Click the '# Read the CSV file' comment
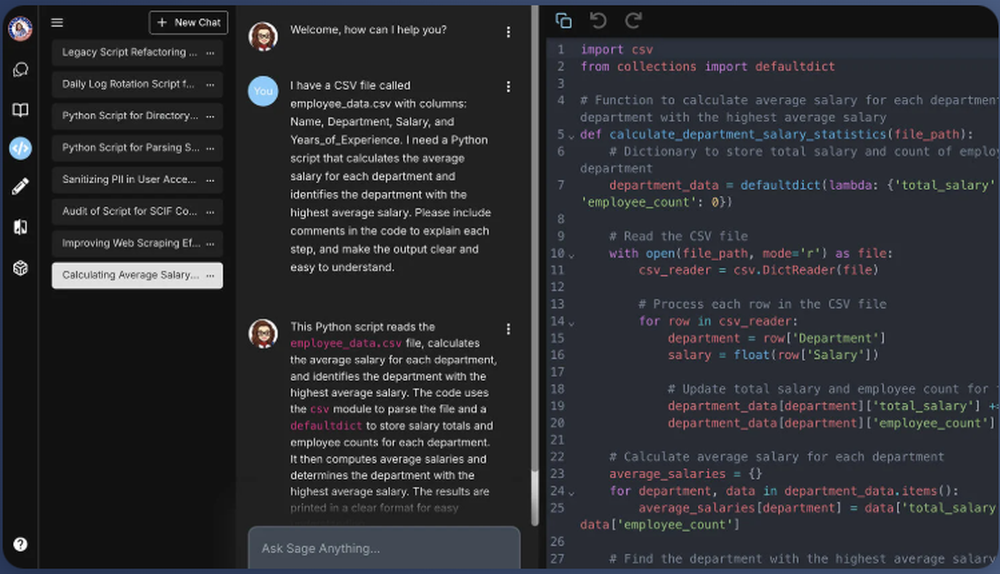Image resolution: width=1000 pixels, height=574 pixels. (679, 236)
